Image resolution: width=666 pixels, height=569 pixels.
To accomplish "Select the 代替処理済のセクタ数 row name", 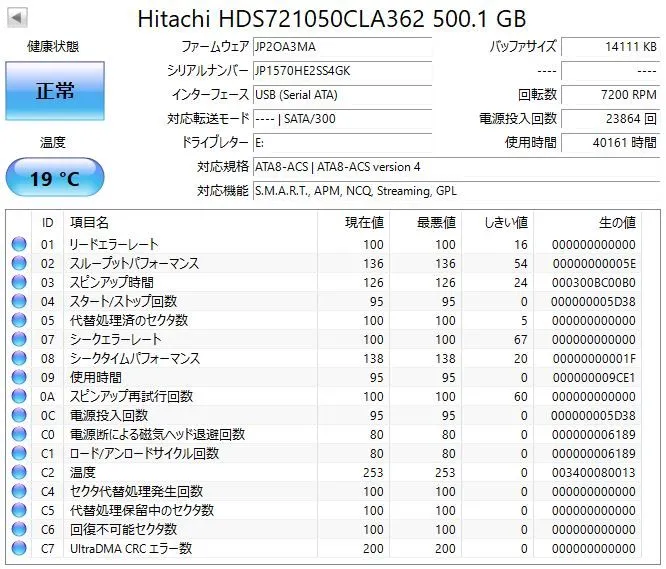I will 129,320.
